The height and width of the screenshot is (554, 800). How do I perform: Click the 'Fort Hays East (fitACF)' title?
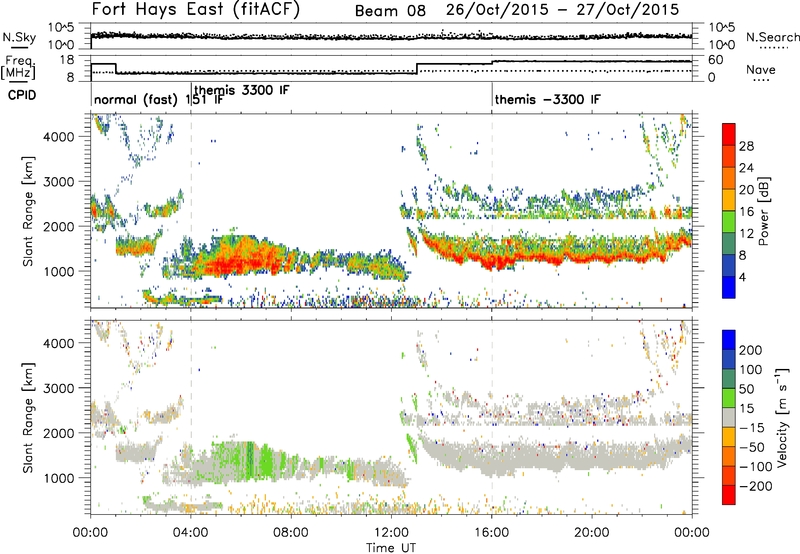(x=196, y=10)
